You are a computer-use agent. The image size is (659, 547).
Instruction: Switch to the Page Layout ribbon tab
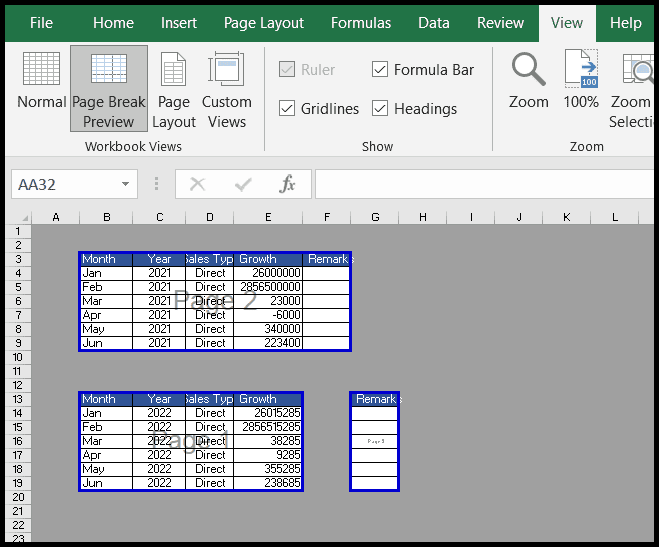tap(264, 23)
